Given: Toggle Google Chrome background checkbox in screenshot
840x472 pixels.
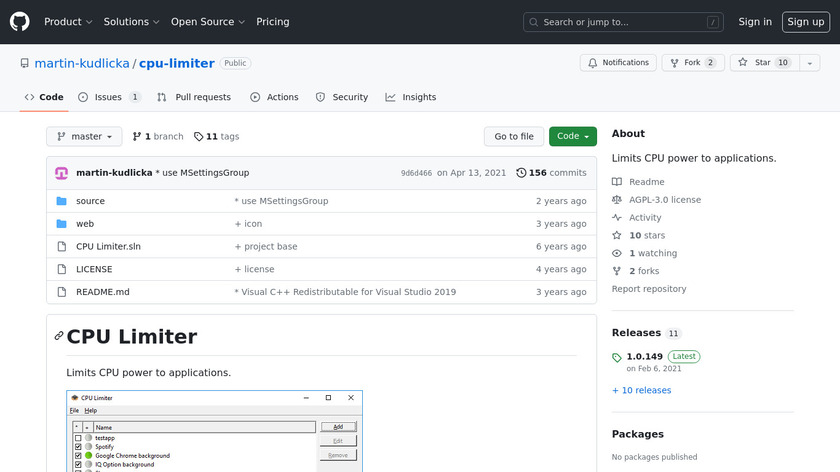Looking at the screenshot, I should tap(78, 456).
